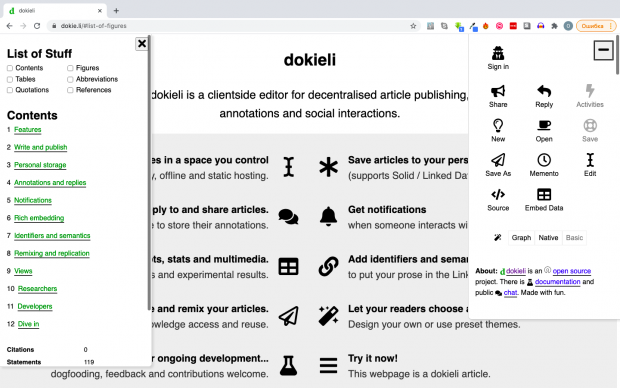Open the browser profile avatar
The width and height of the screenshot is (620, 388).
(x=568, y=26)
